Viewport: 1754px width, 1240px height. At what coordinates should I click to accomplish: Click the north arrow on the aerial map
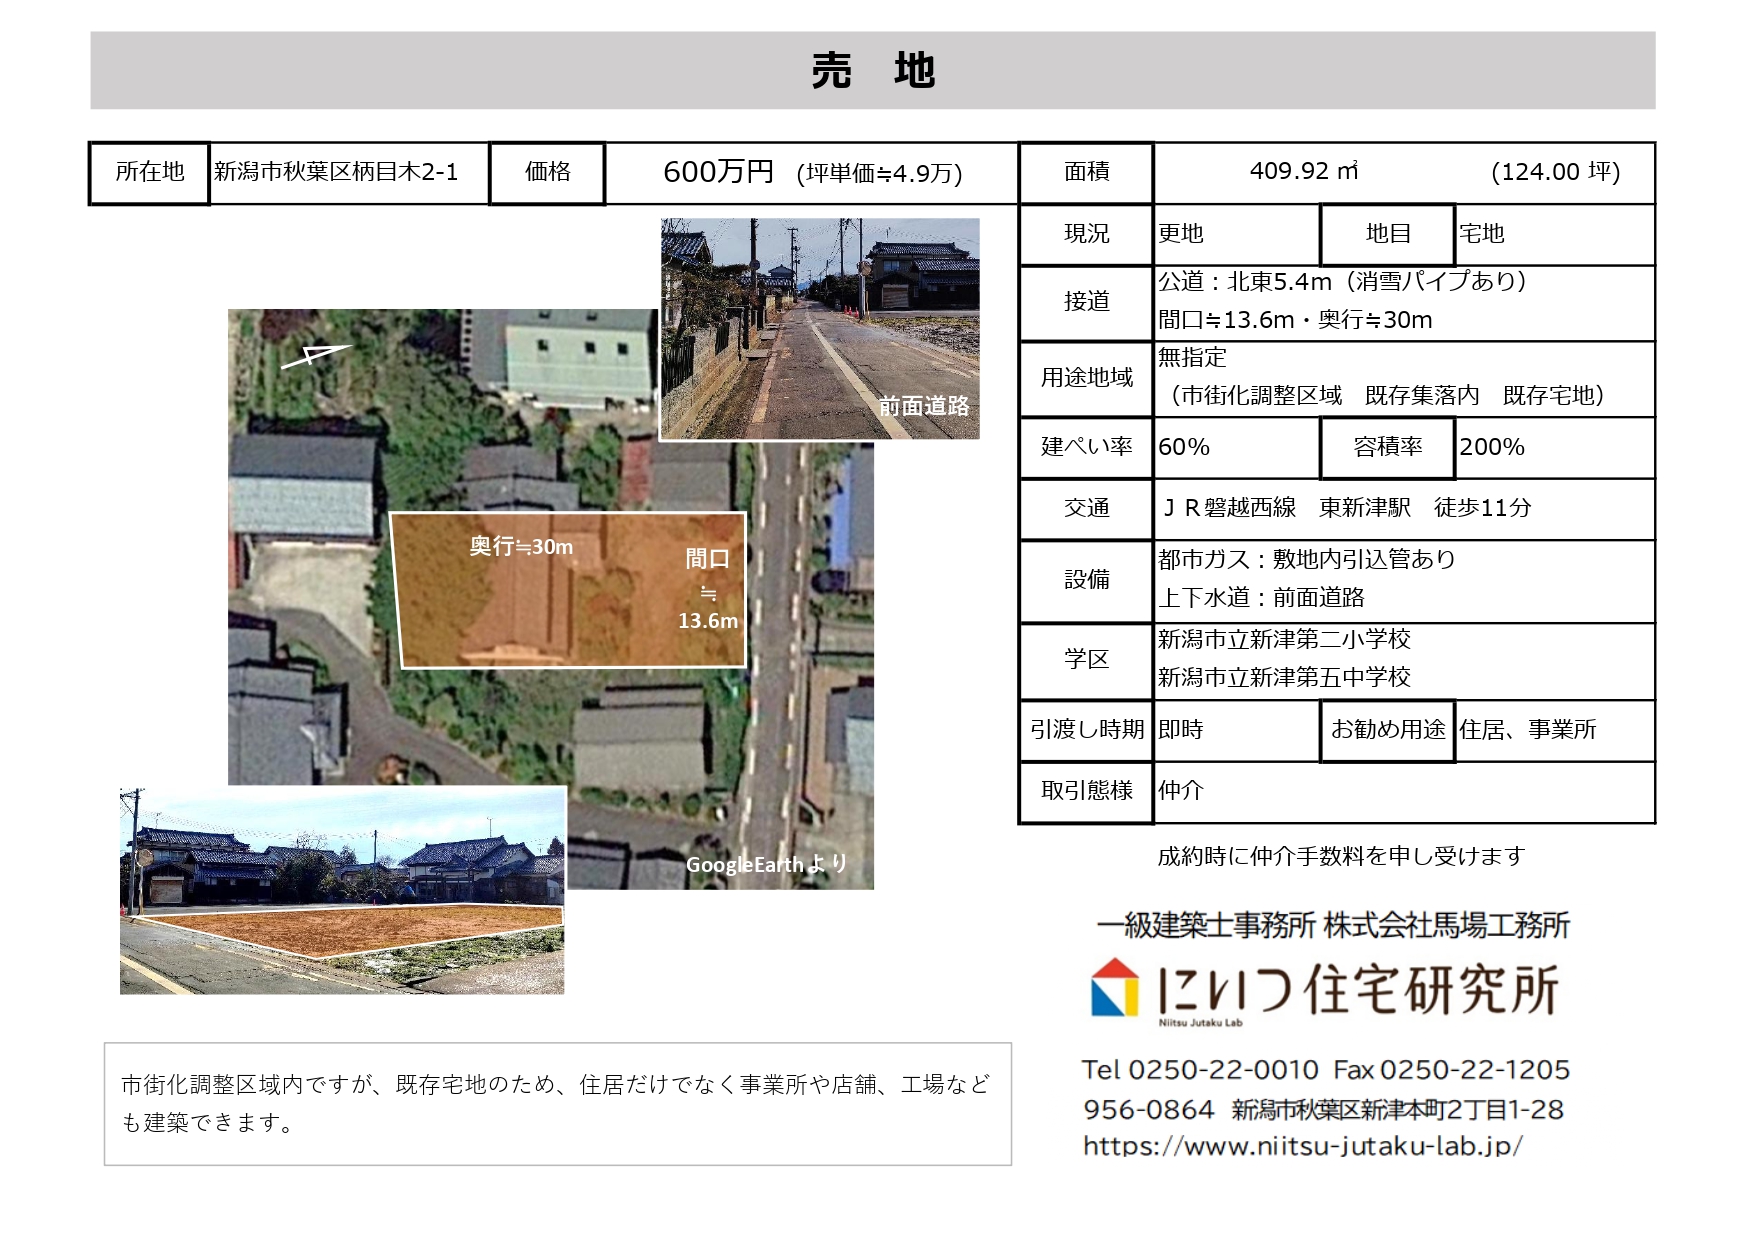click(x=315, y=355)
